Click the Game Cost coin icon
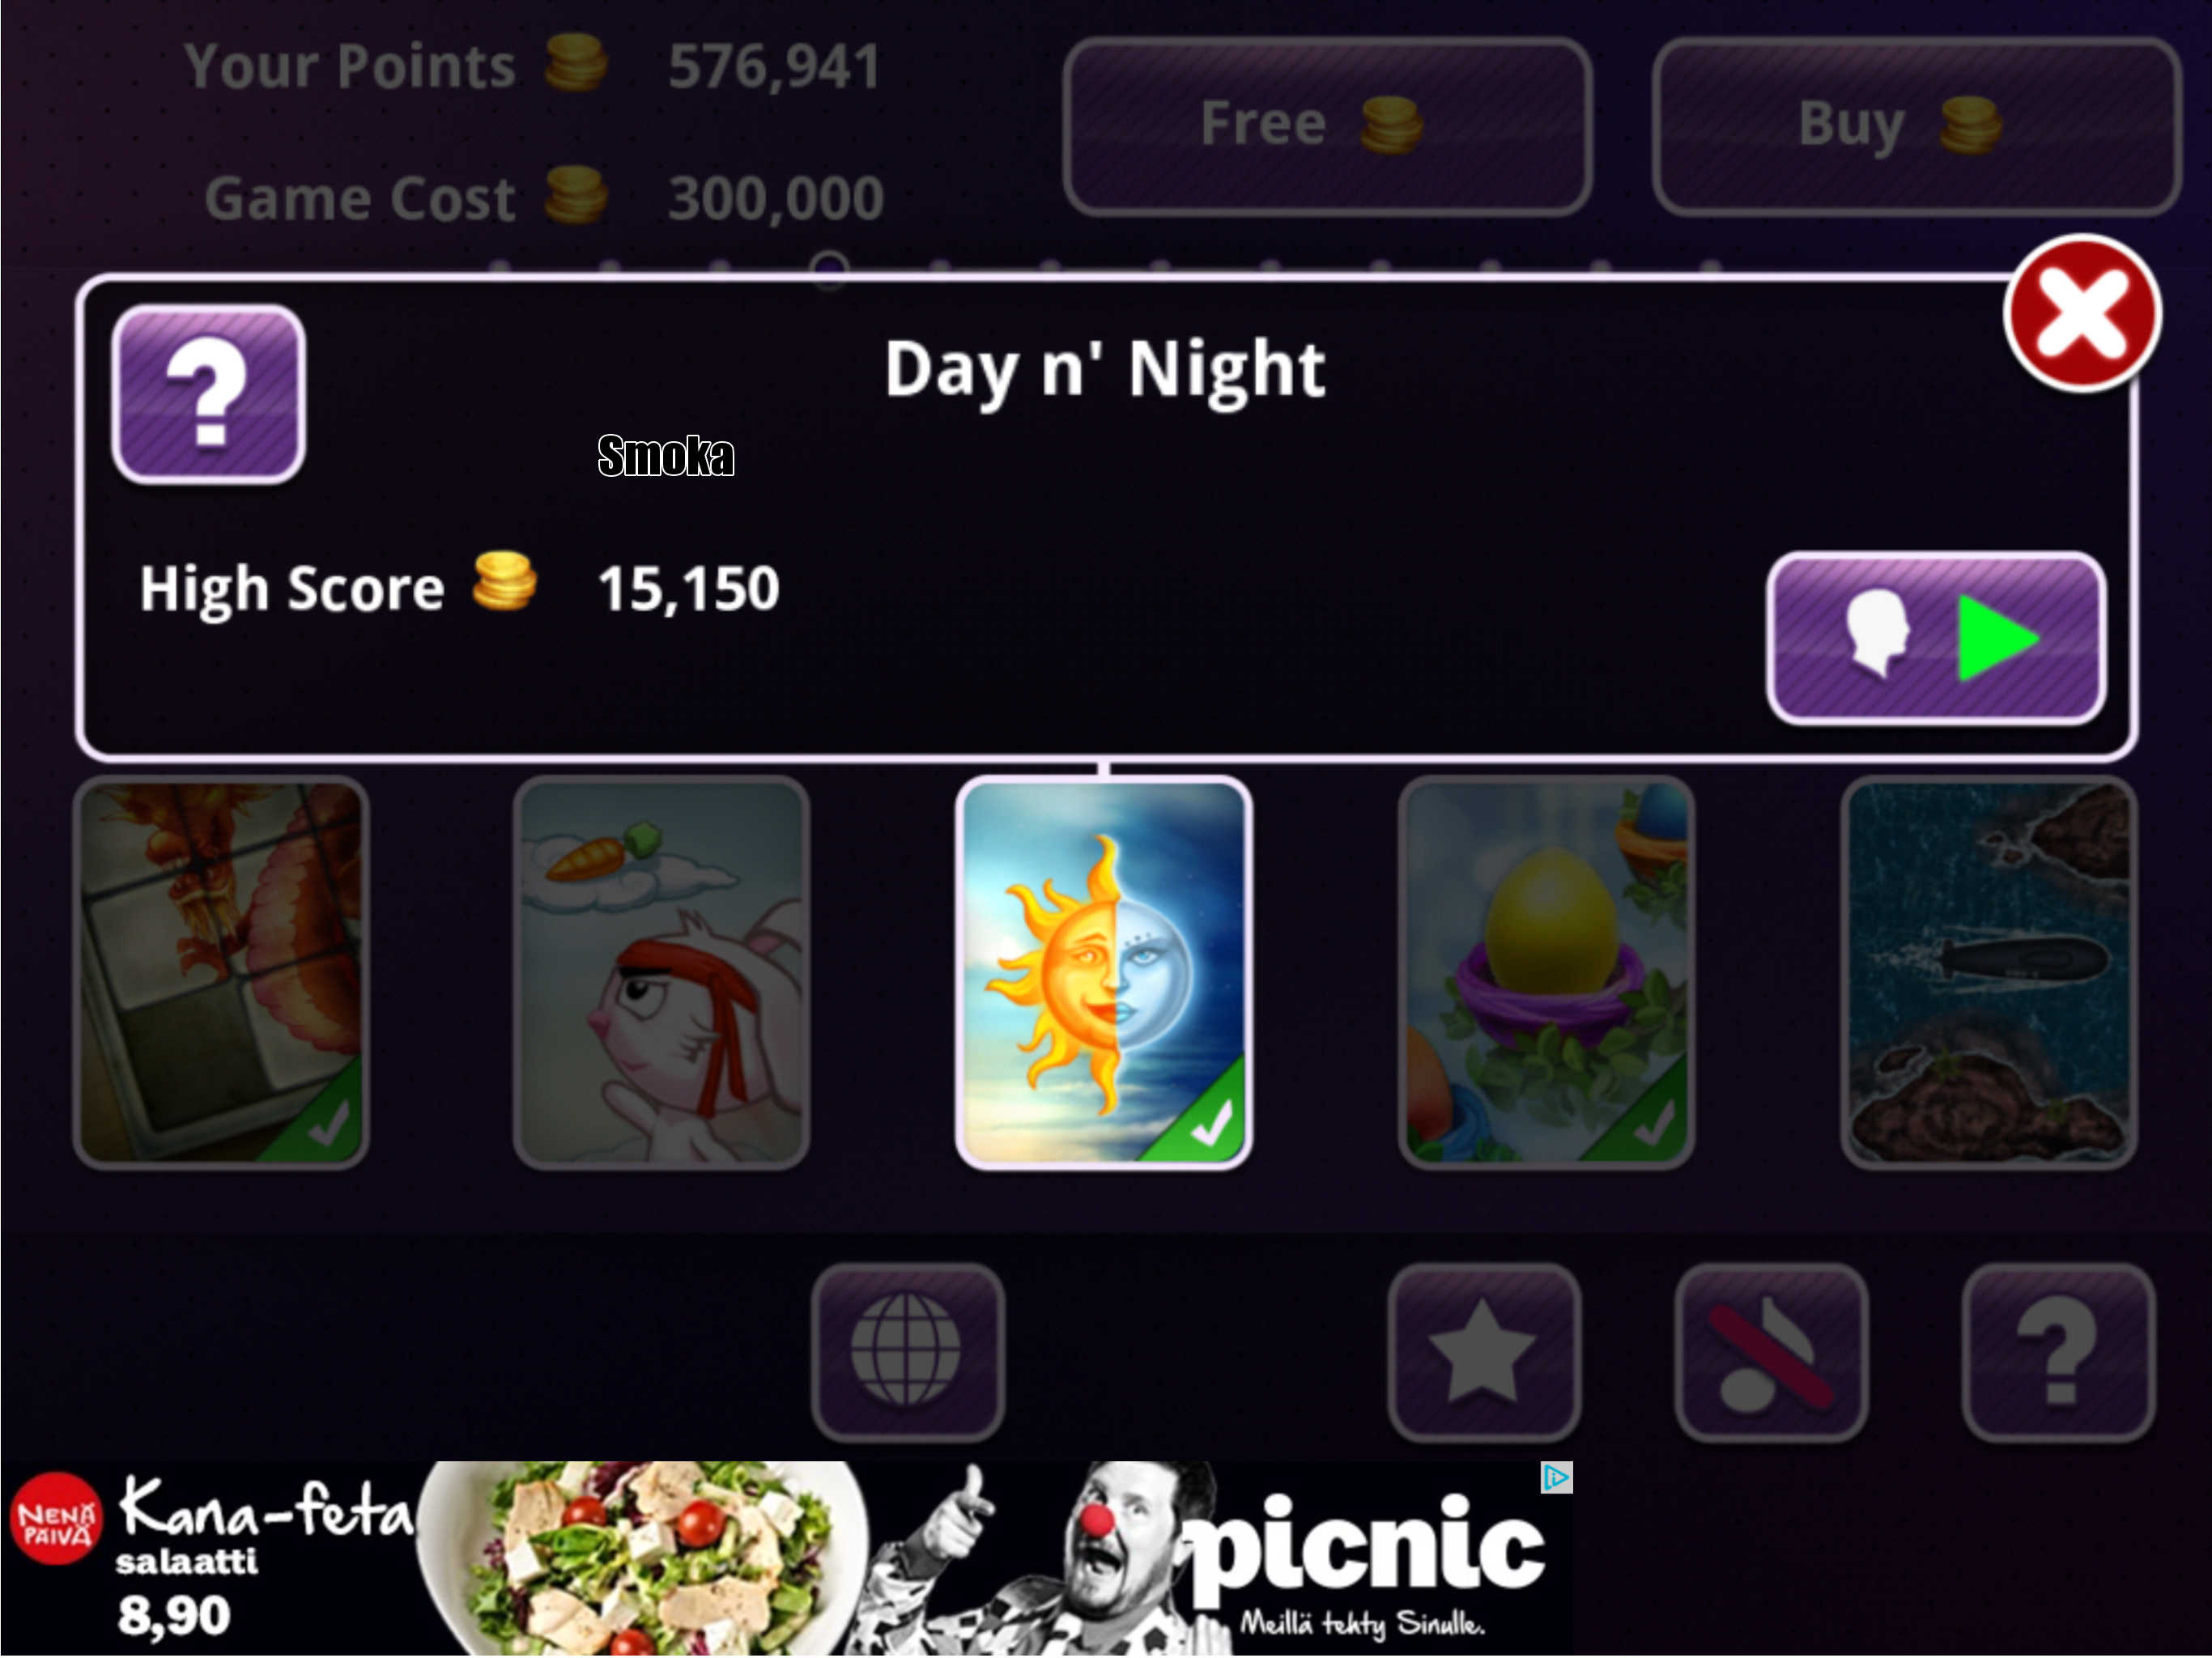Image resolution: width=2212 pixels, height=1658 pixels. (576, 195)
